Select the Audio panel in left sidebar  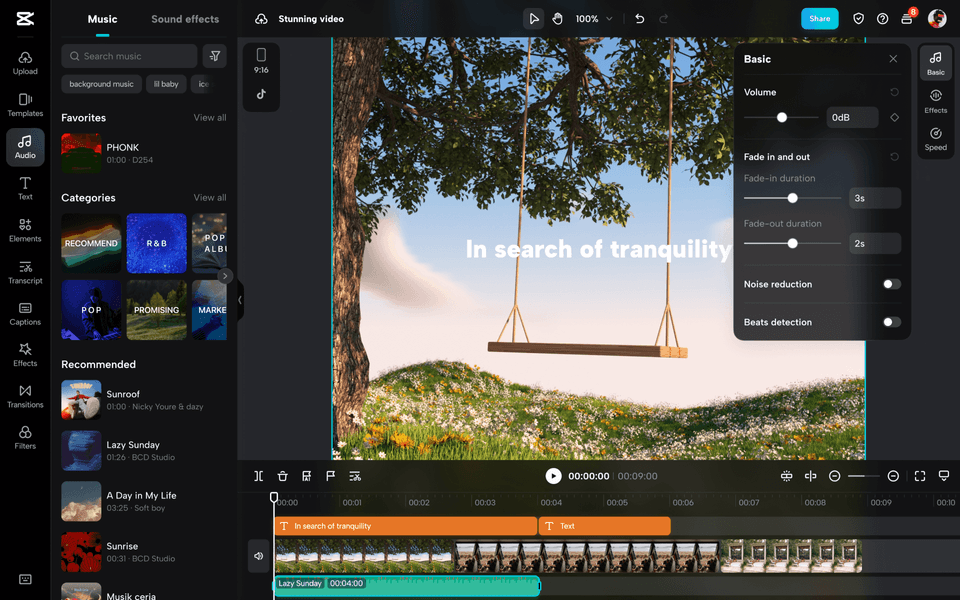25,147
